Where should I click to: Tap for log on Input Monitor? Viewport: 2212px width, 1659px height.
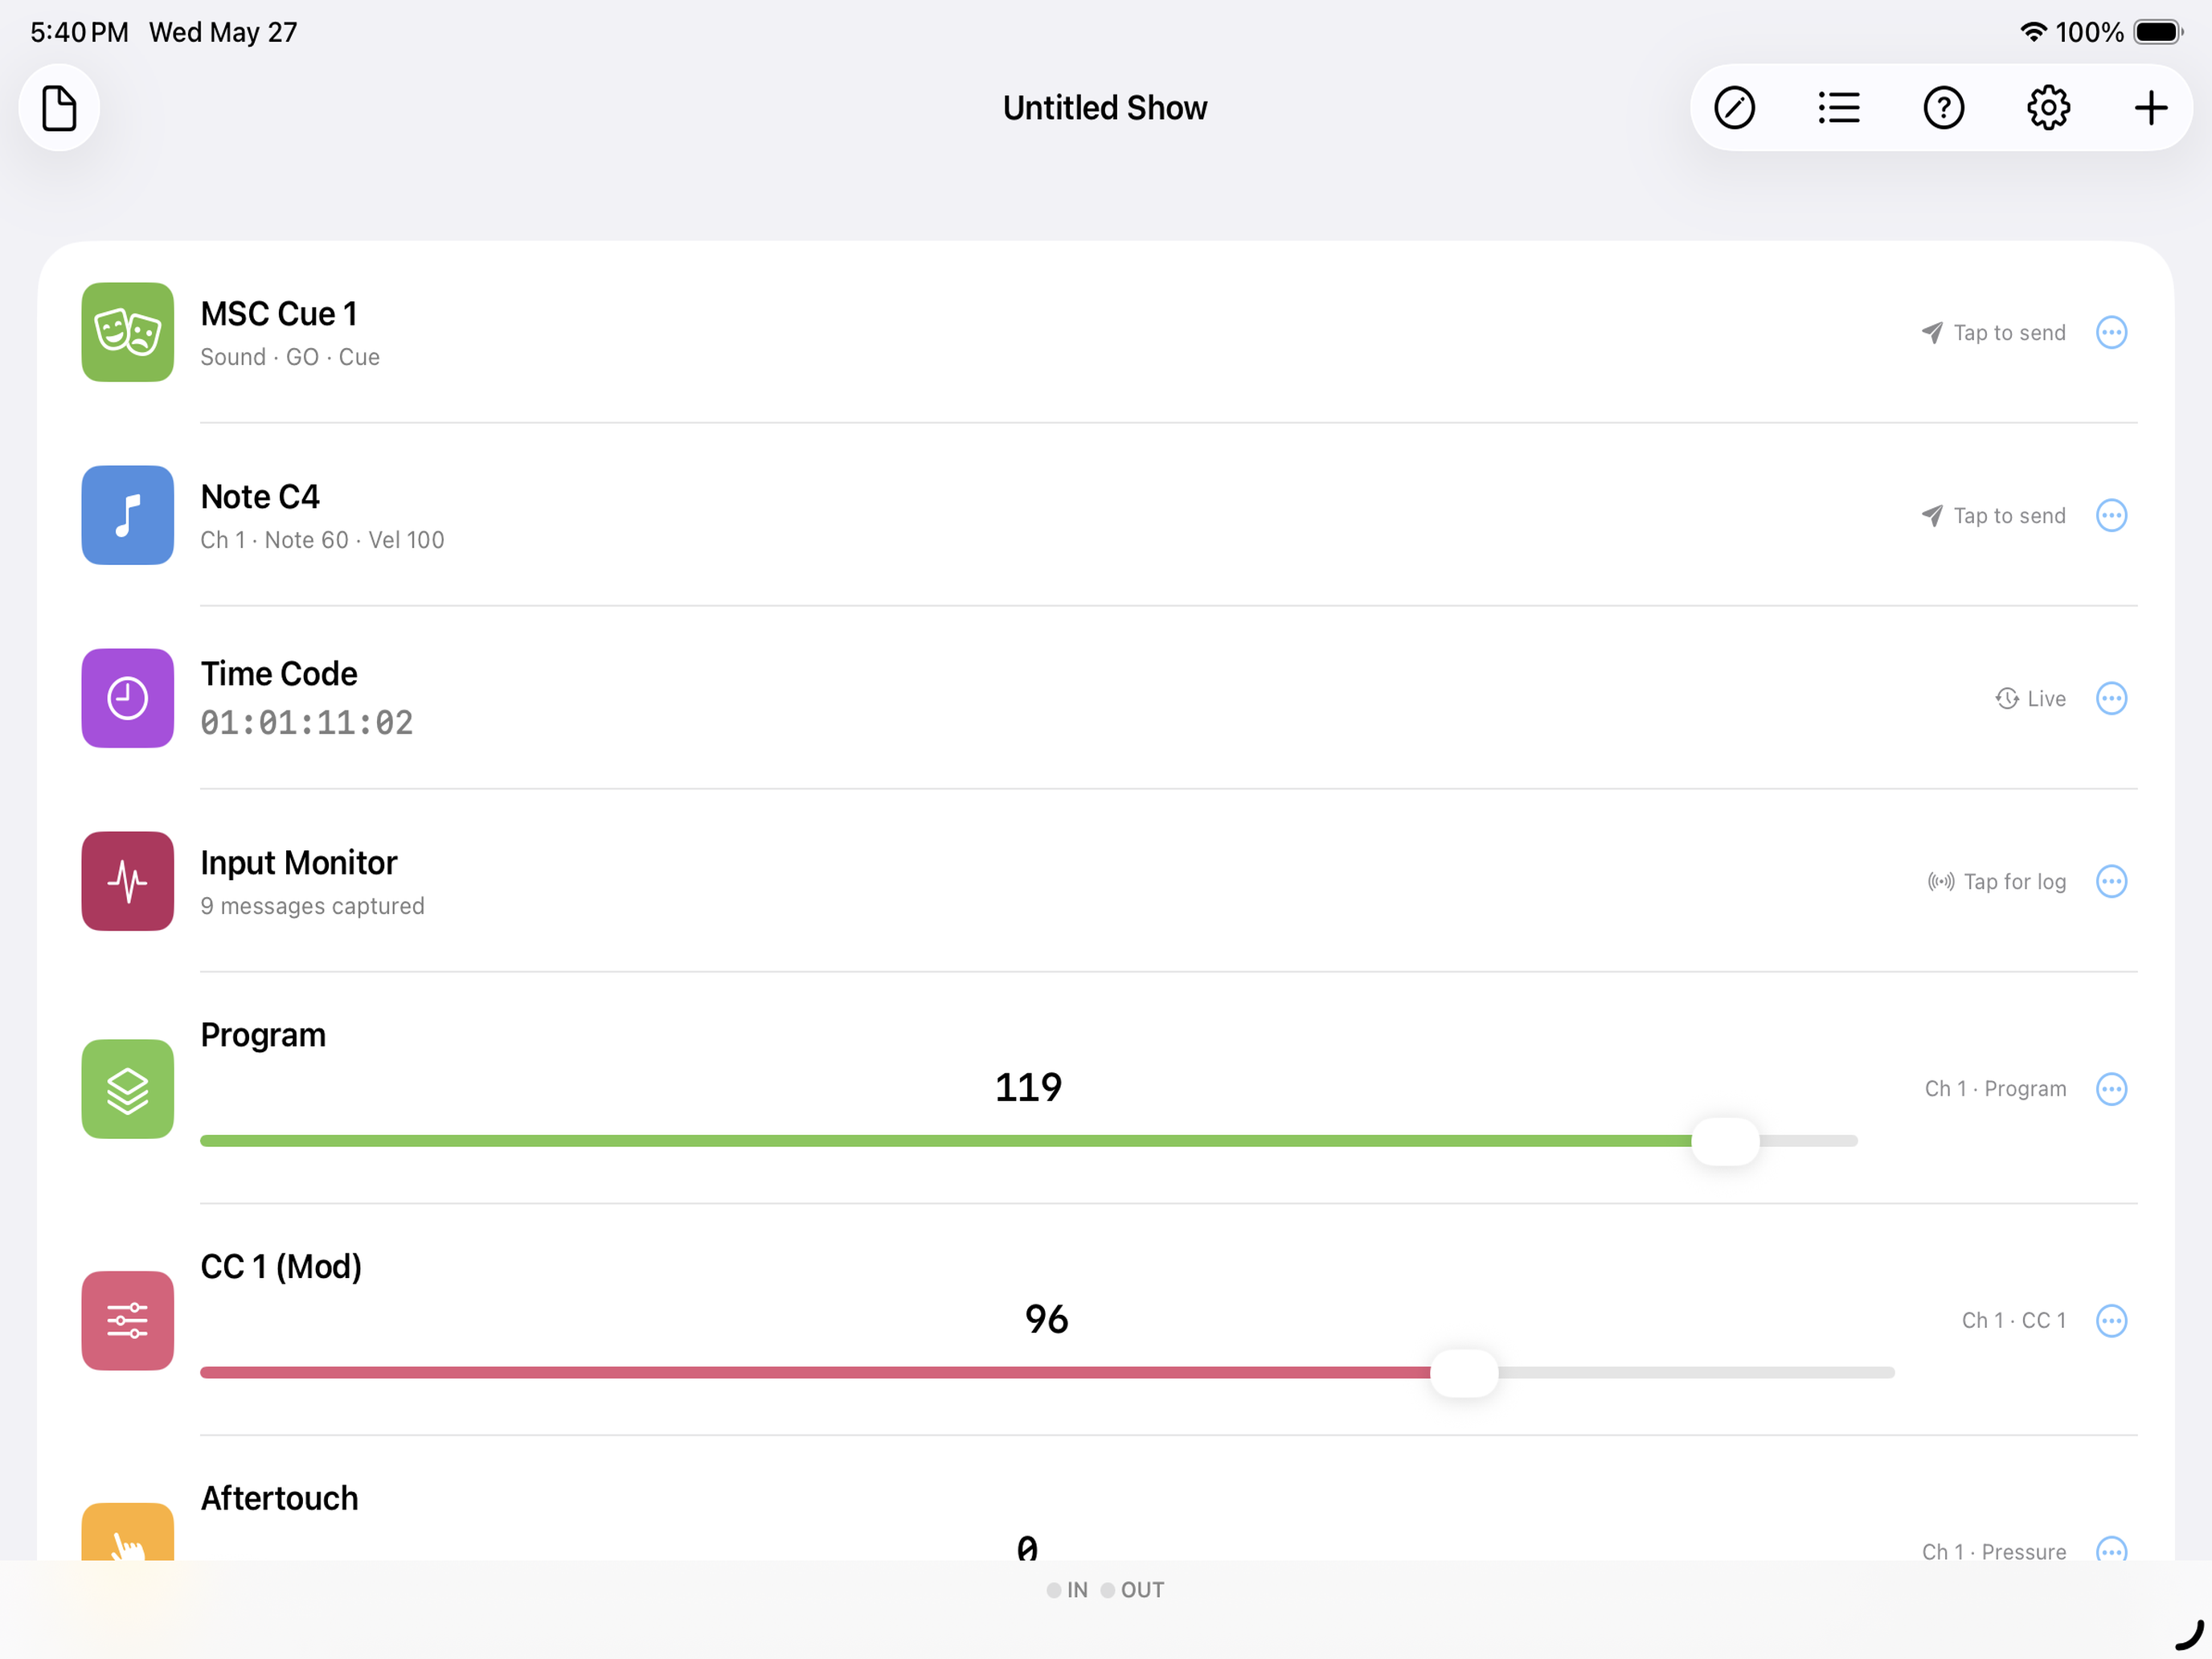[1996, 881]
